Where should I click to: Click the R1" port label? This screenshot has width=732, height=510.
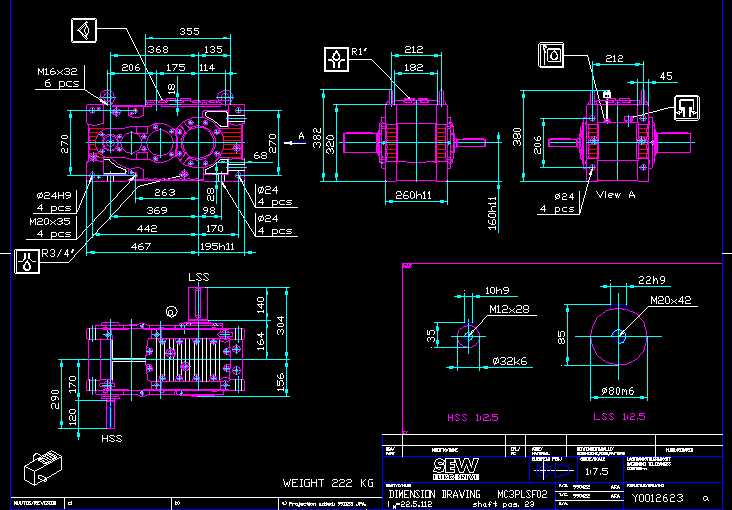click(x=359, y=51)
